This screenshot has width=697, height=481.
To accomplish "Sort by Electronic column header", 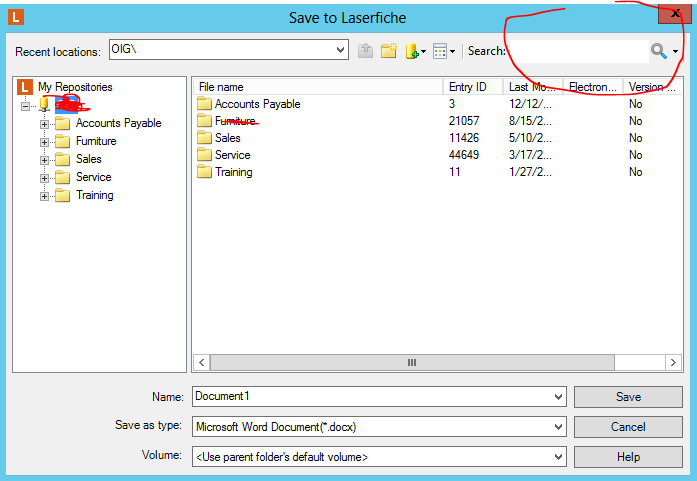I will click(x=593, y=87).
